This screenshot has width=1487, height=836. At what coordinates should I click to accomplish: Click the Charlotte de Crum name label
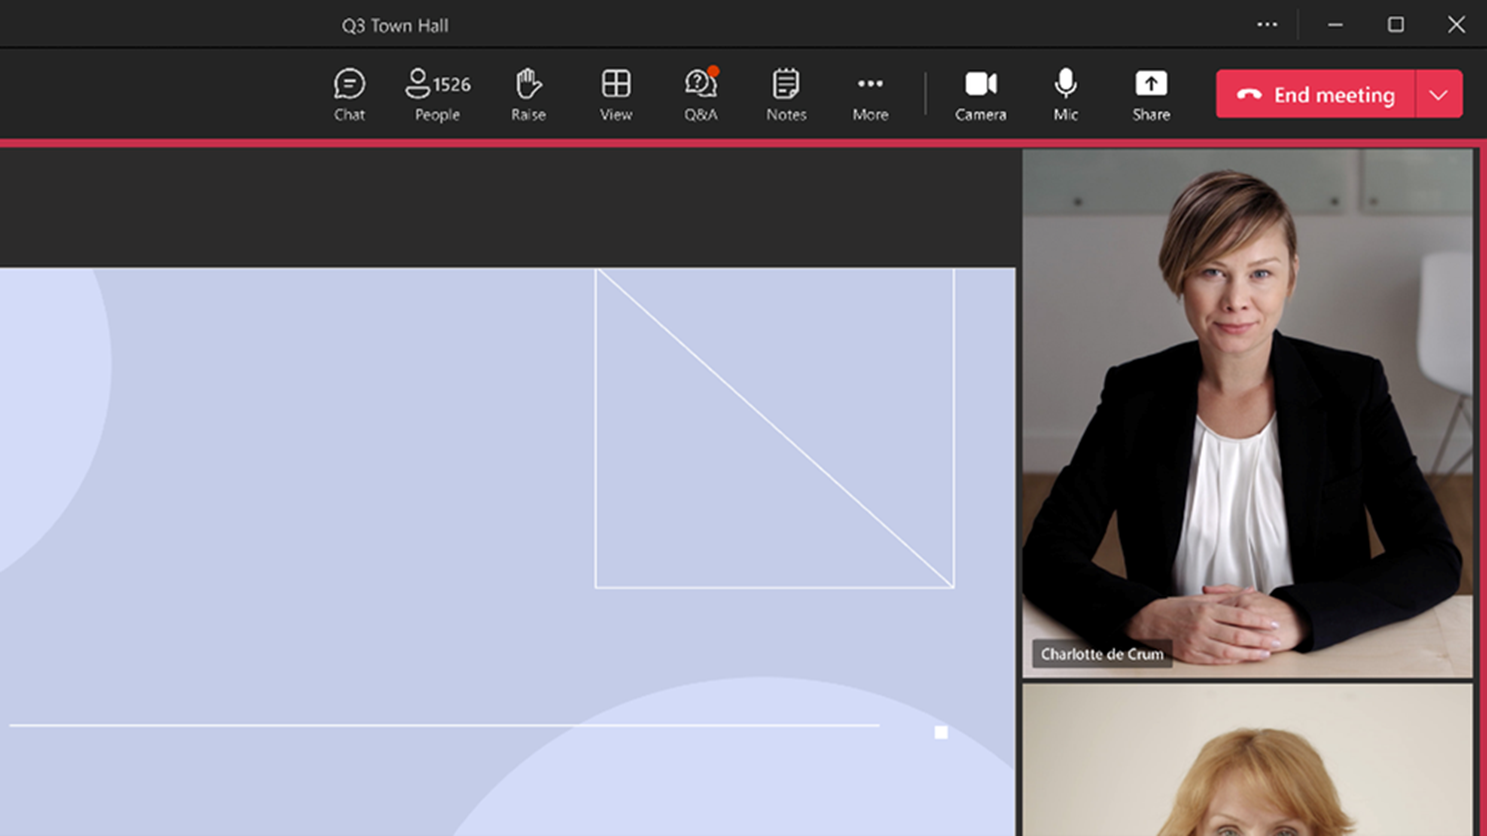point(1102,654)
